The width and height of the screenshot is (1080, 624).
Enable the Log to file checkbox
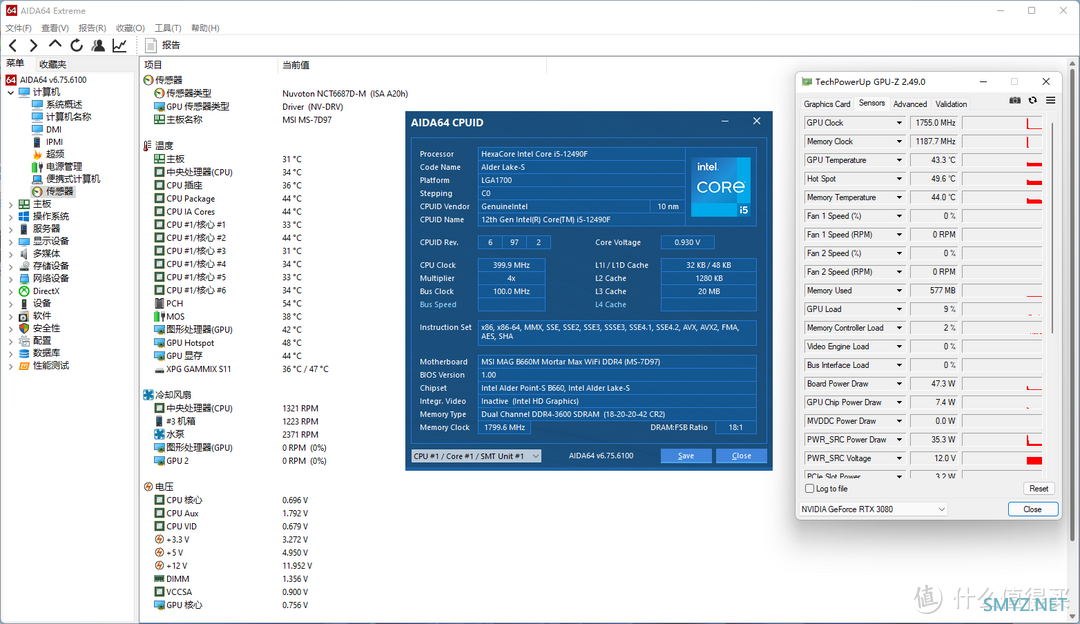pyautogui.click(x=810, y=488)
